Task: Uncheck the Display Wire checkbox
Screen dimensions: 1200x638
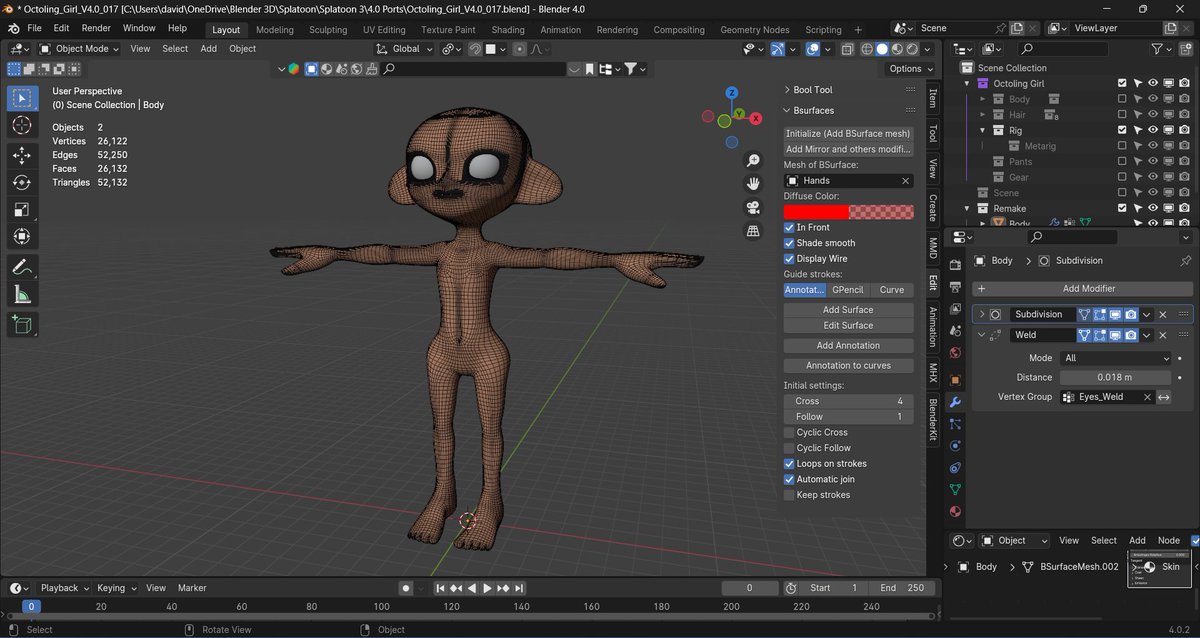Action: click(789, 259)
